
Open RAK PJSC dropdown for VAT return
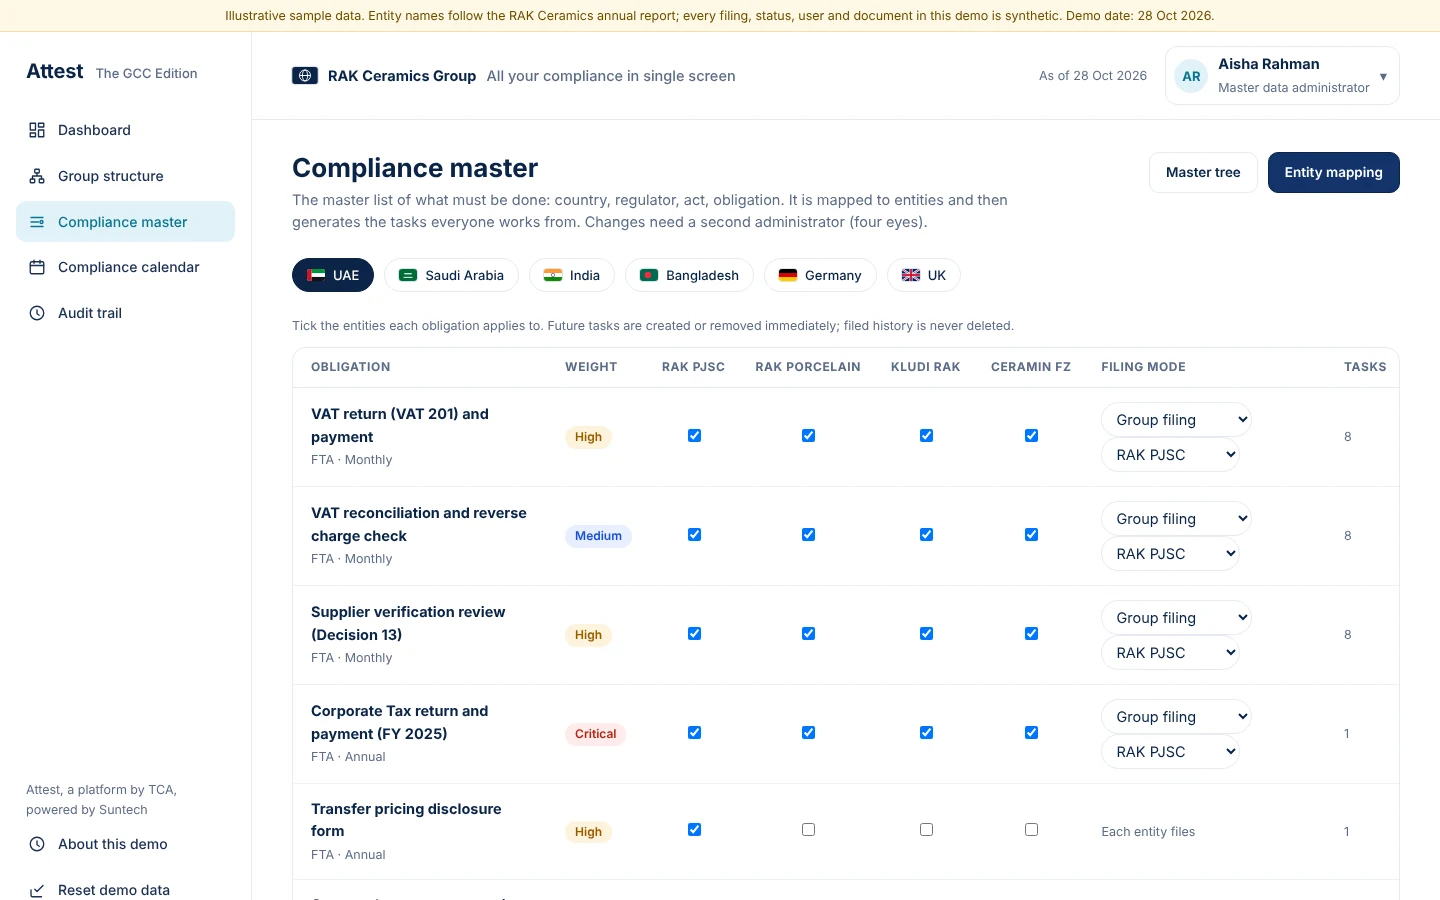[x=1170, y=455]
